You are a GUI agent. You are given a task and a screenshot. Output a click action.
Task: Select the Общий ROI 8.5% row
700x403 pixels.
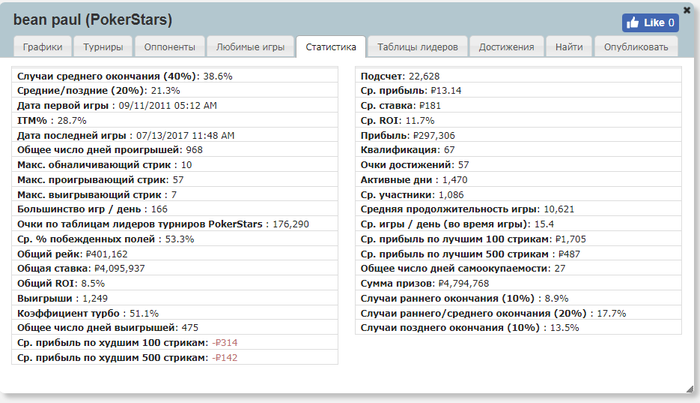pos(175,283)
